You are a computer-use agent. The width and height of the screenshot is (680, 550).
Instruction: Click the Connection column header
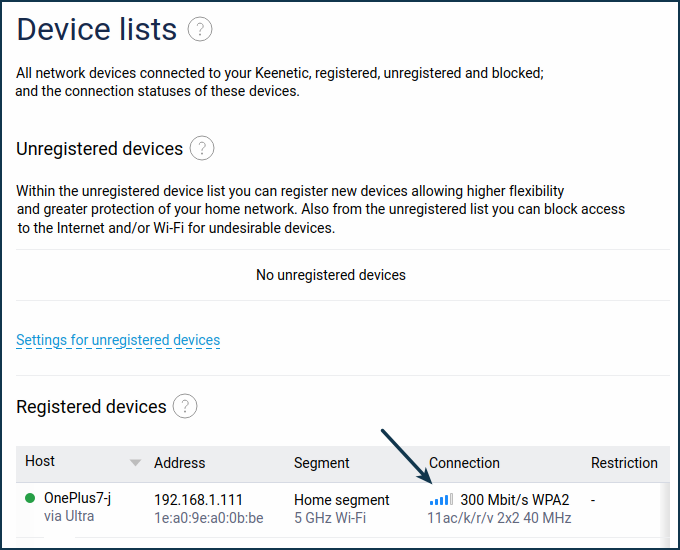pyautogui.click(x=464, y=463)
